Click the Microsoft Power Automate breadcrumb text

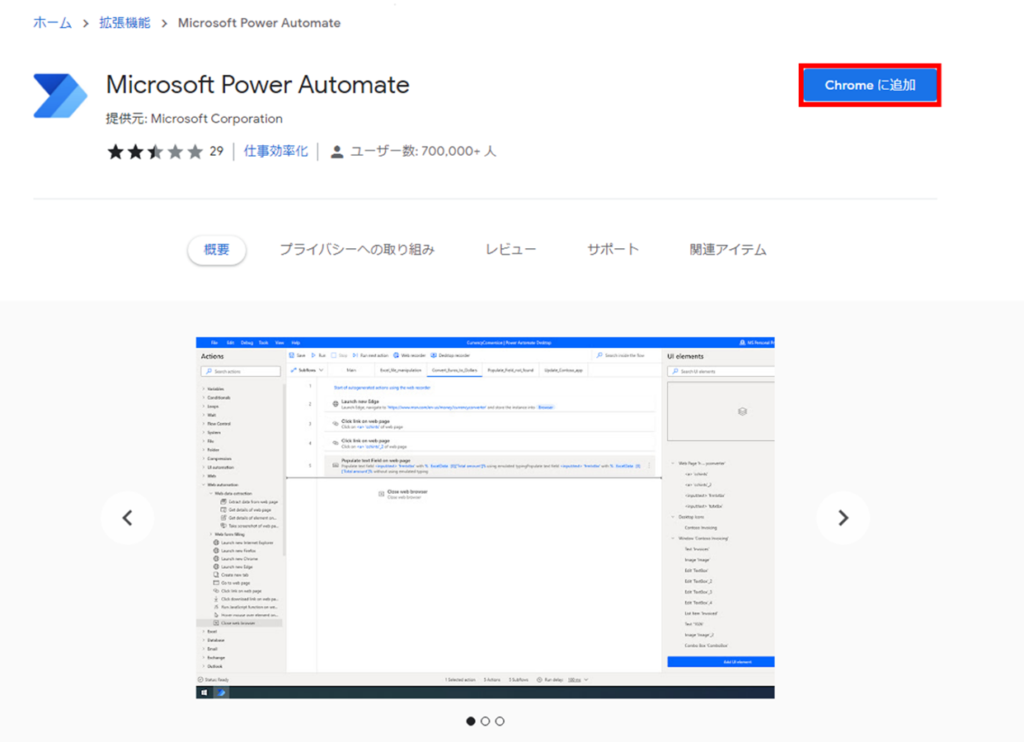click(x=259, y=23)
